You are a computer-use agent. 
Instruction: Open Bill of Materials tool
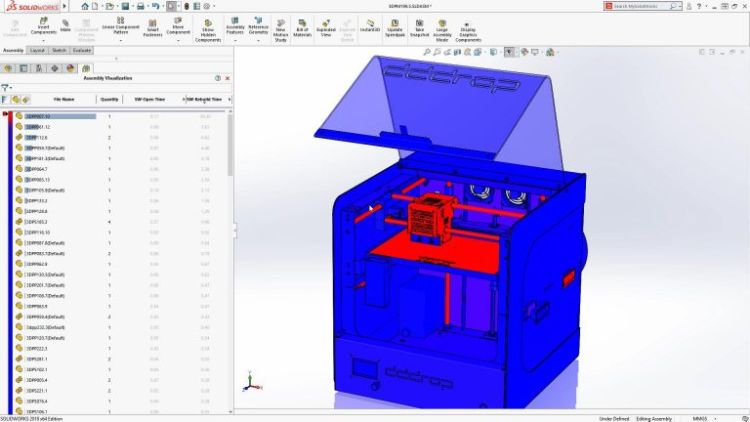click(302, 29)
